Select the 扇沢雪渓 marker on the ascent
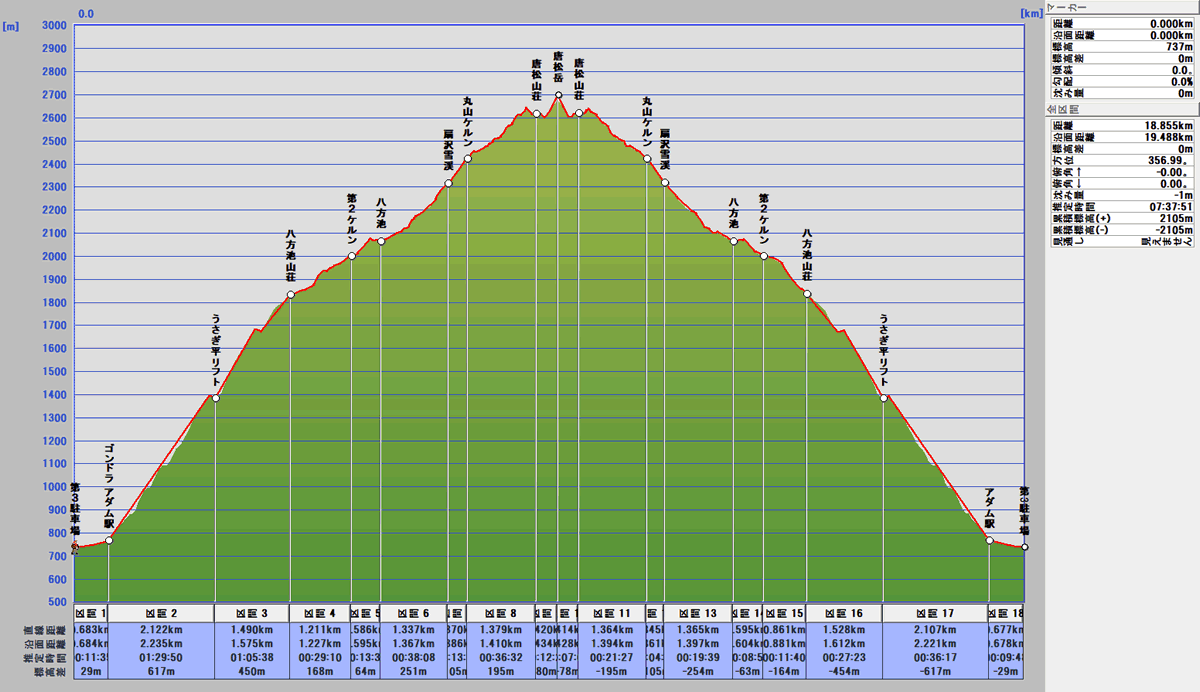1200x692 pixels. coord(448,183)
